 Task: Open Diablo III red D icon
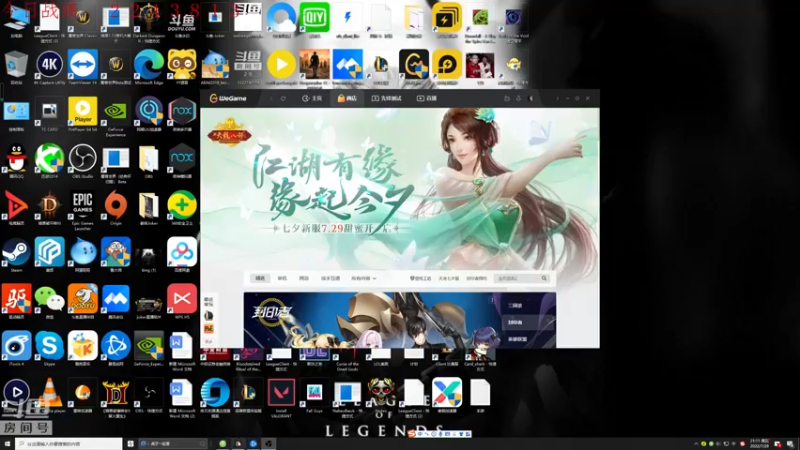pos(49,209)
